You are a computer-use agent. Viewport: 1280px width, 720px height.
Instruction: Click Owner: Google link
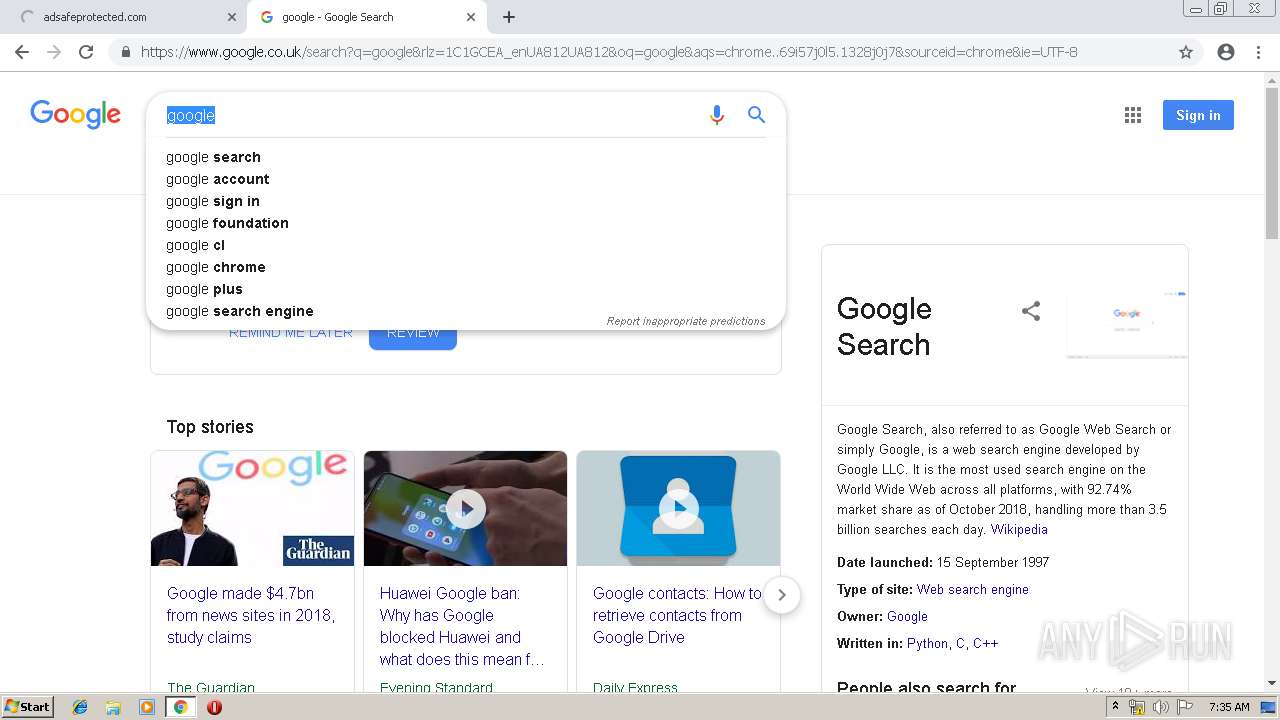pos(907,616)
